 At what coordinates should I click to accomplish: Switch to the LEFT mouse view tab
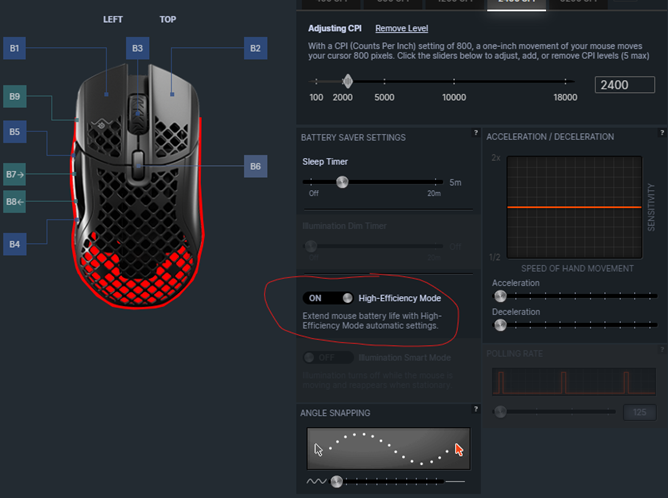(x=112, y=20)
